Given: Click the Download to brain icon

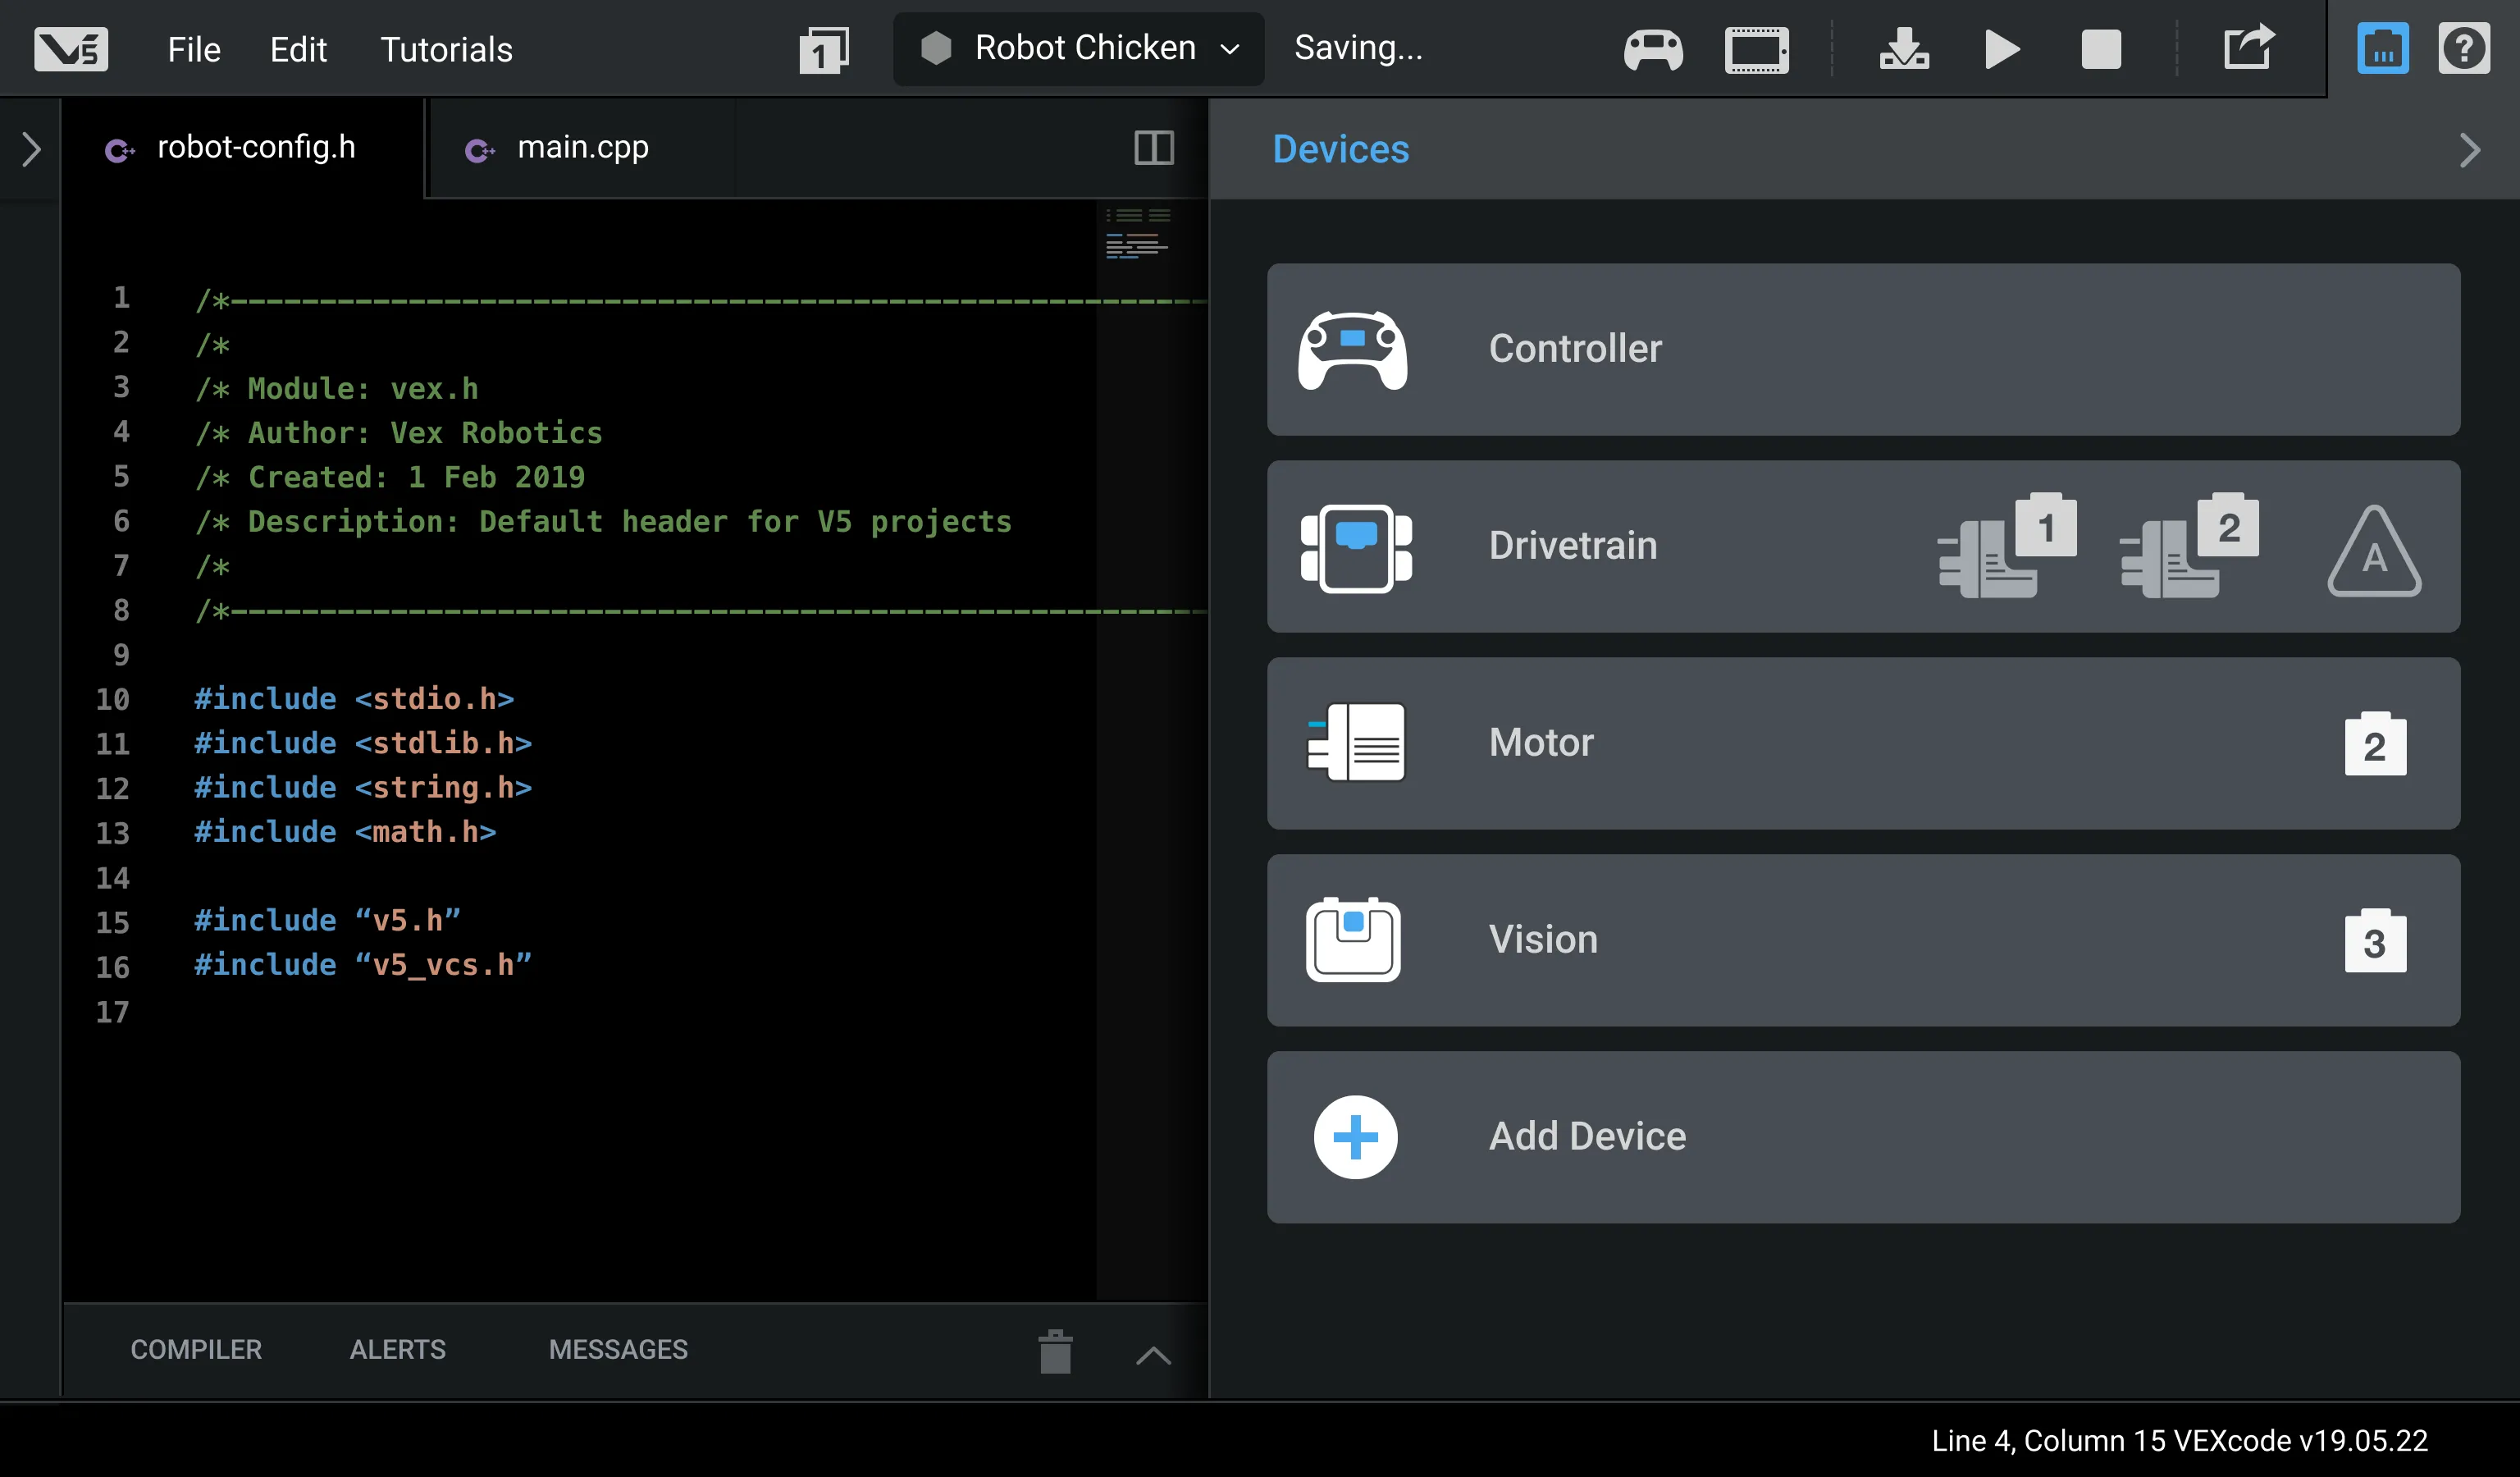Looking at the screenshot, I should 1903,49.
